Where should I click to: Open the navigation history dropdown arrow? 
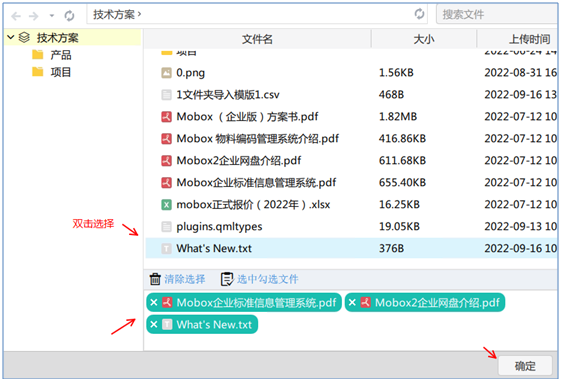point(52,16)
